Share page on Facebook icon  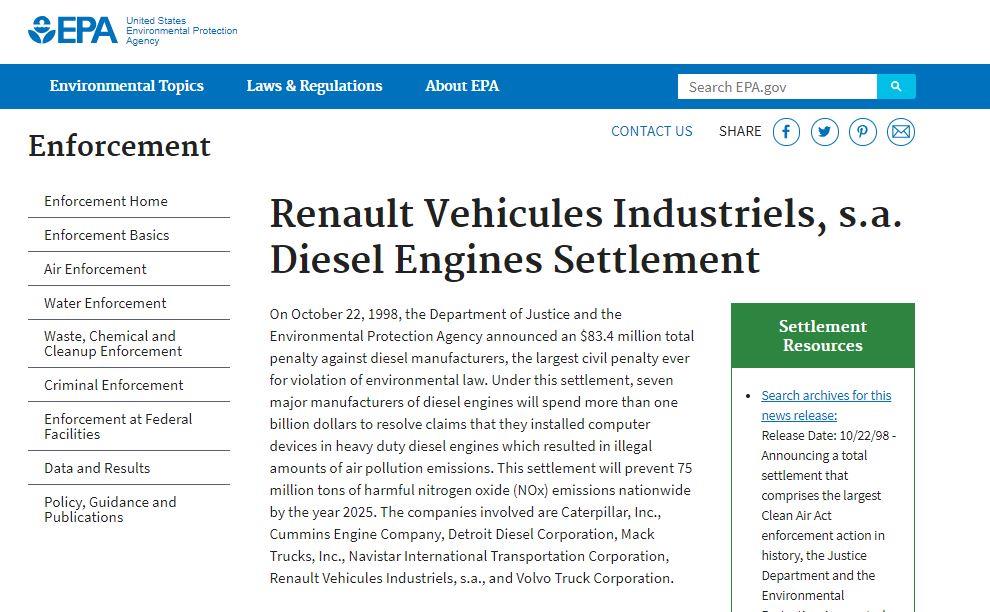coord(786,132)
